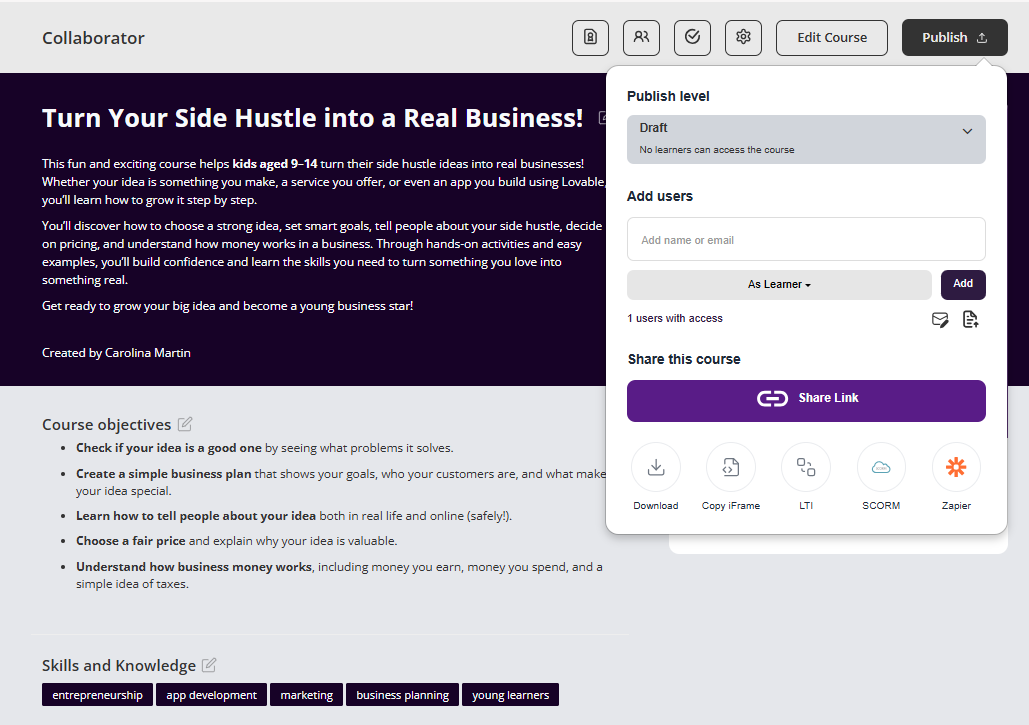The image size is (1029, 725).
Task: Open the course settings gear
Action: pos(743,38)
